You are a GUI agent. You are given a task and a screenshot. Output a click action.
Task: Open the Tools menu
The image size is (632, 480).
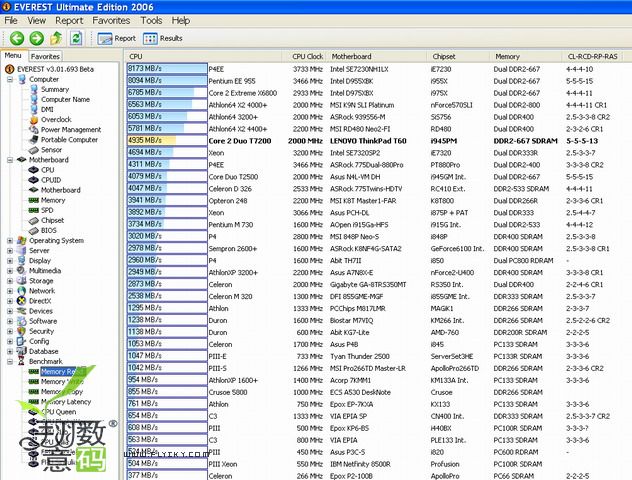[151, 21]
